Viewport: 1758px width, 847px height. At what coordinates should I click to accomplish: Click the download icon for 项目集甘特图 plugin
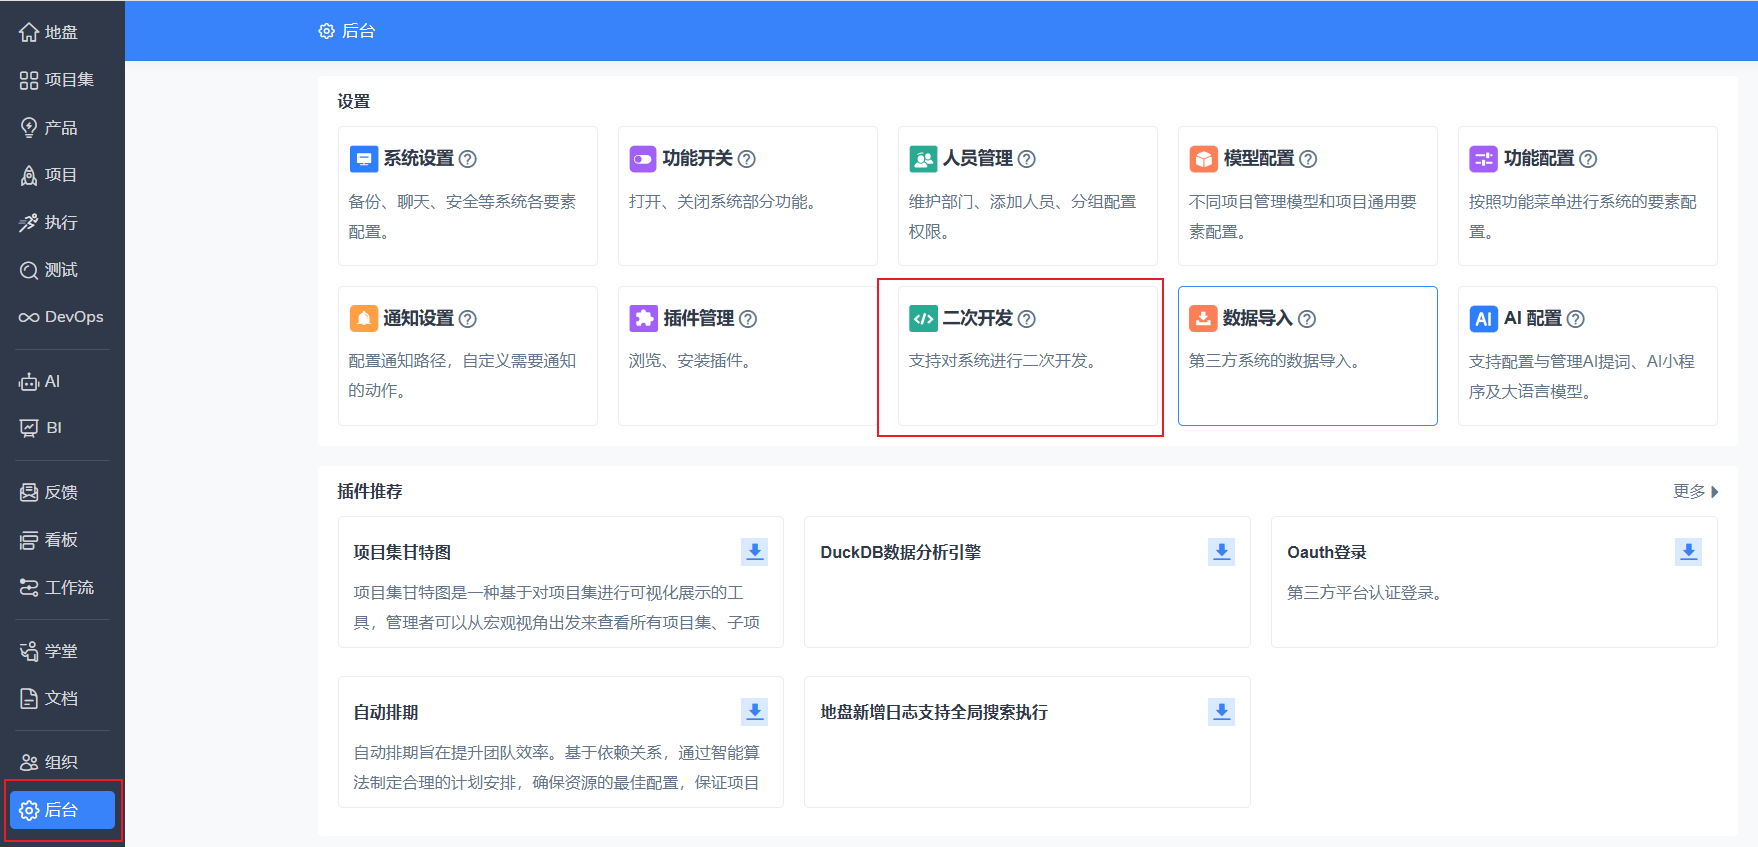coord(754,552)
